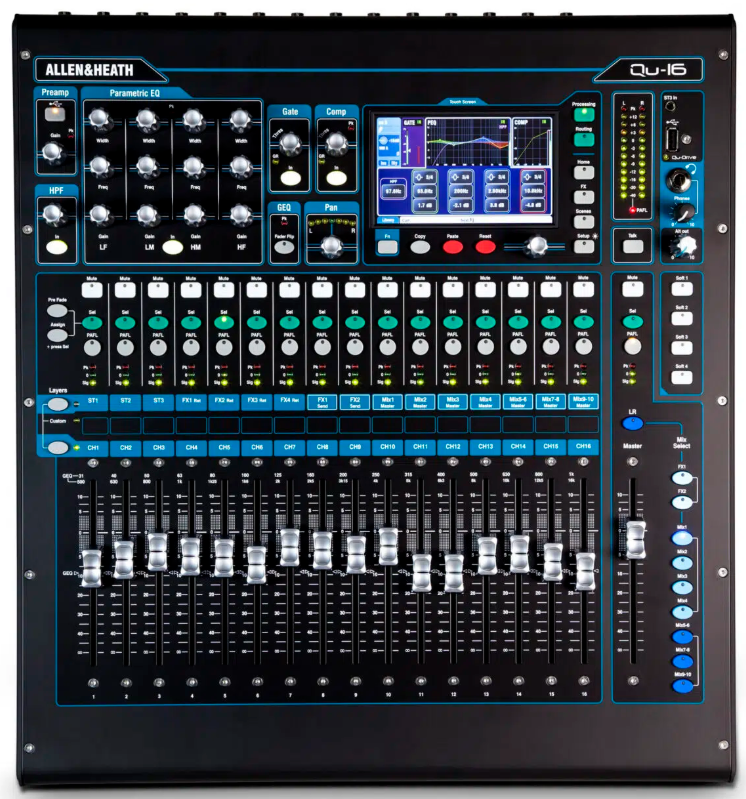This screenshot has width=746, height=799.
Task: Select FX2 in Mix Select
Action: pos(682,503)
